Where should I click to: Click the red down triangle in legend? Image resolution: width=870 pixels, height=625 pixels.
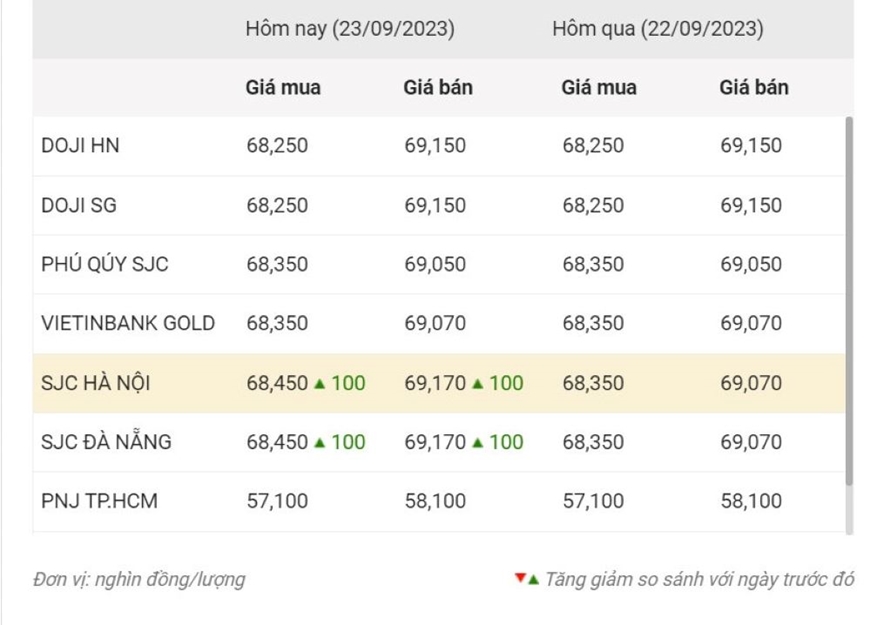click(x=520, y=578)
